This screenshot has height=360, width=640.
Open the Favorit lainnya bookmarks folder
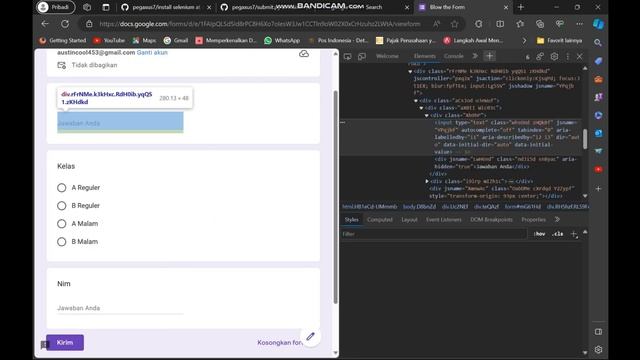[559, 40]
